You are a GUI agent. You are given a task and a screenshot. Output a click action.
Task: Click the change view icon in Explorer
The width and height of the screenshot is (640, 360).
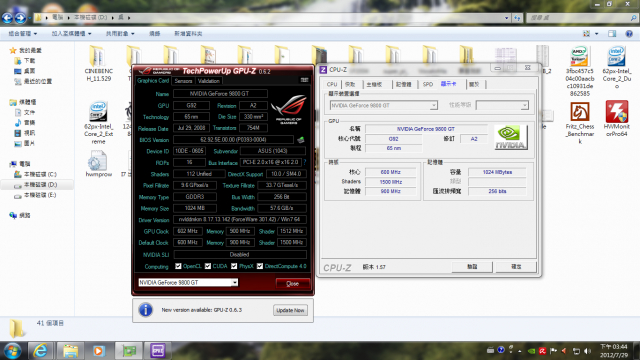587,33
